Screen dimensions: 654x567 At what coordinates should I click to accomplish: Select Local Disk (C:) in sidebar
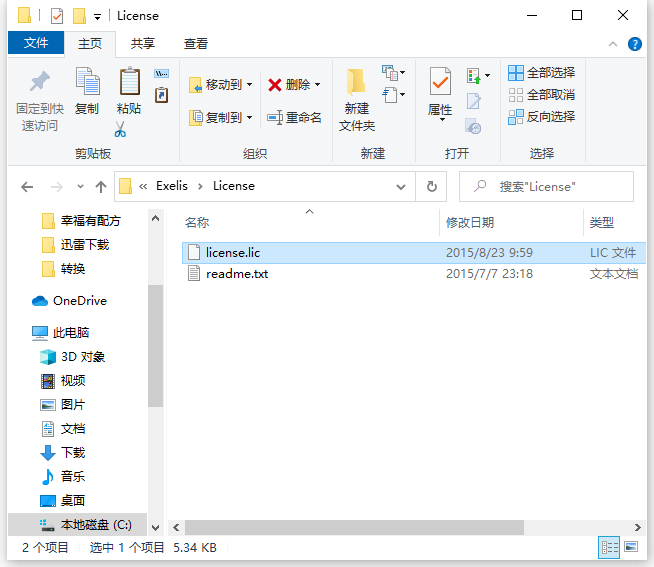(x=78, y=525)
